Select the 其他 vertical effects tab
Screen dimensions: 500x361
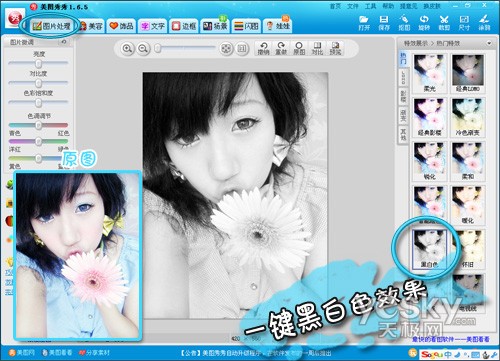(x=403, y=134)
